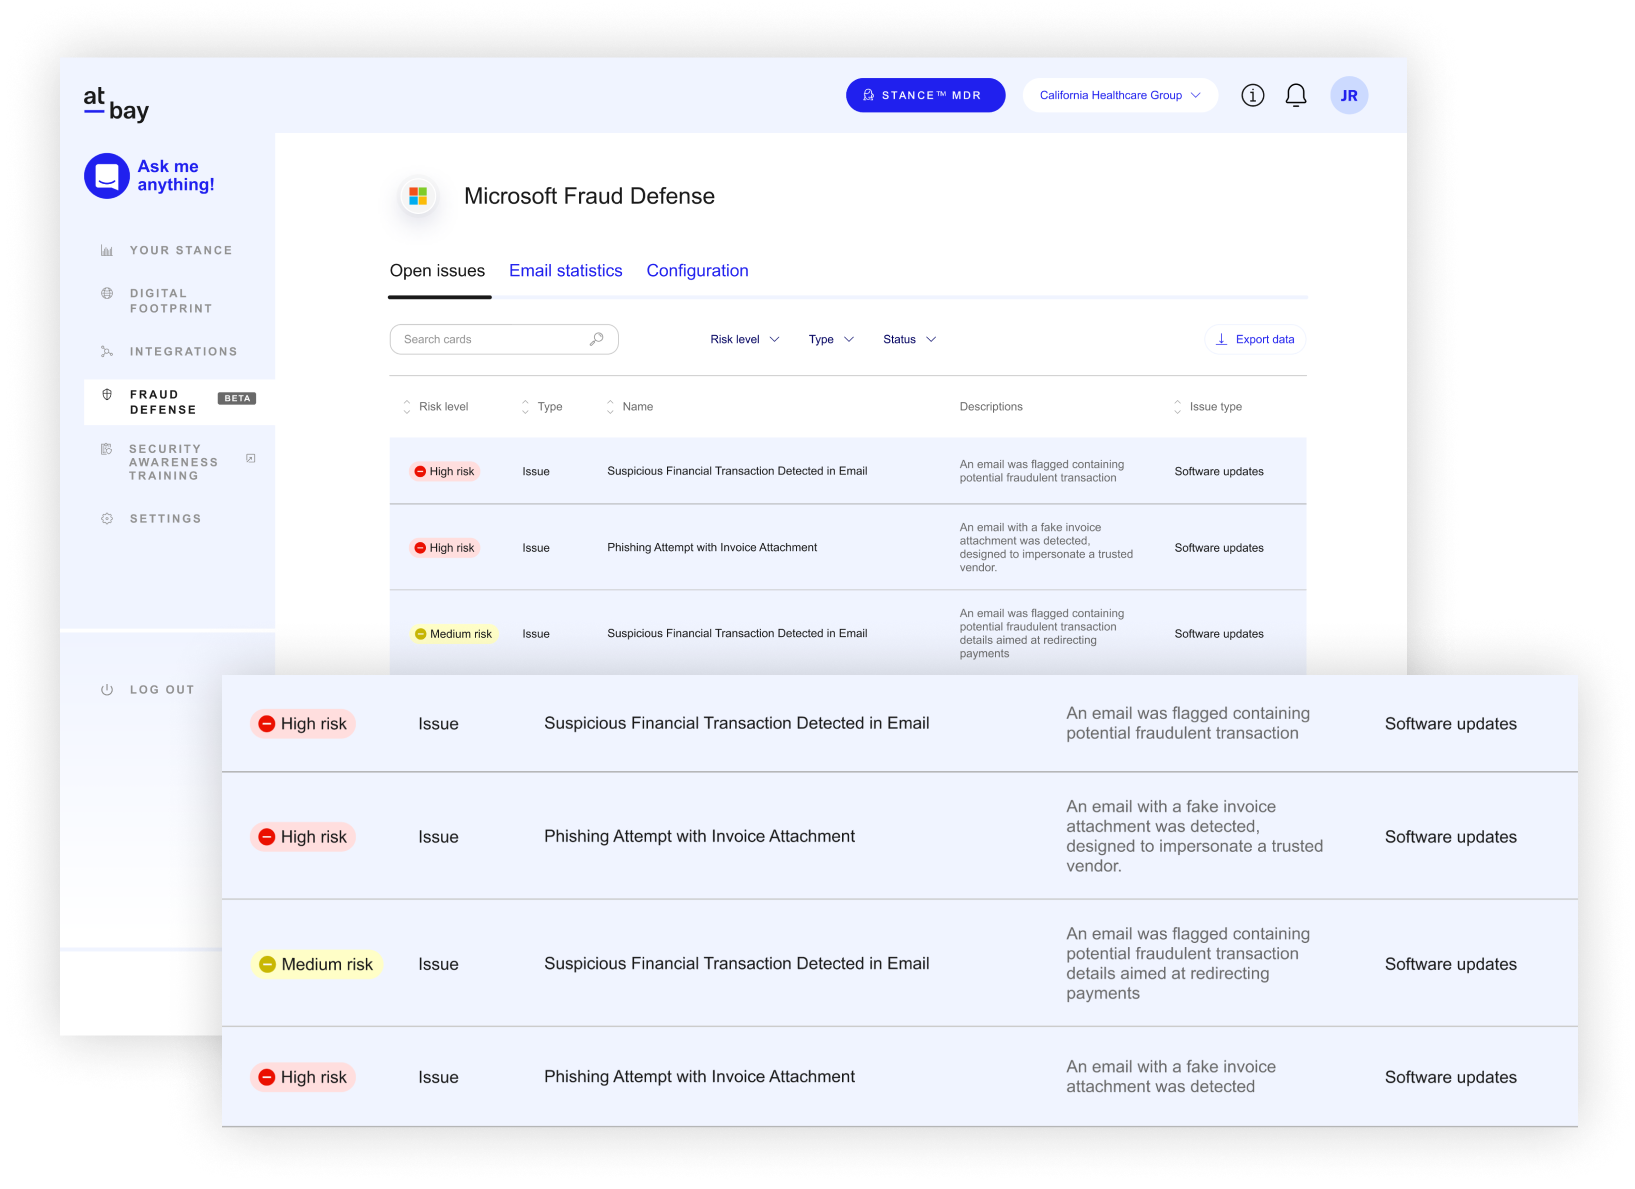Open Settings menu item
The image size is (1635, 1189).
(166, 519)
